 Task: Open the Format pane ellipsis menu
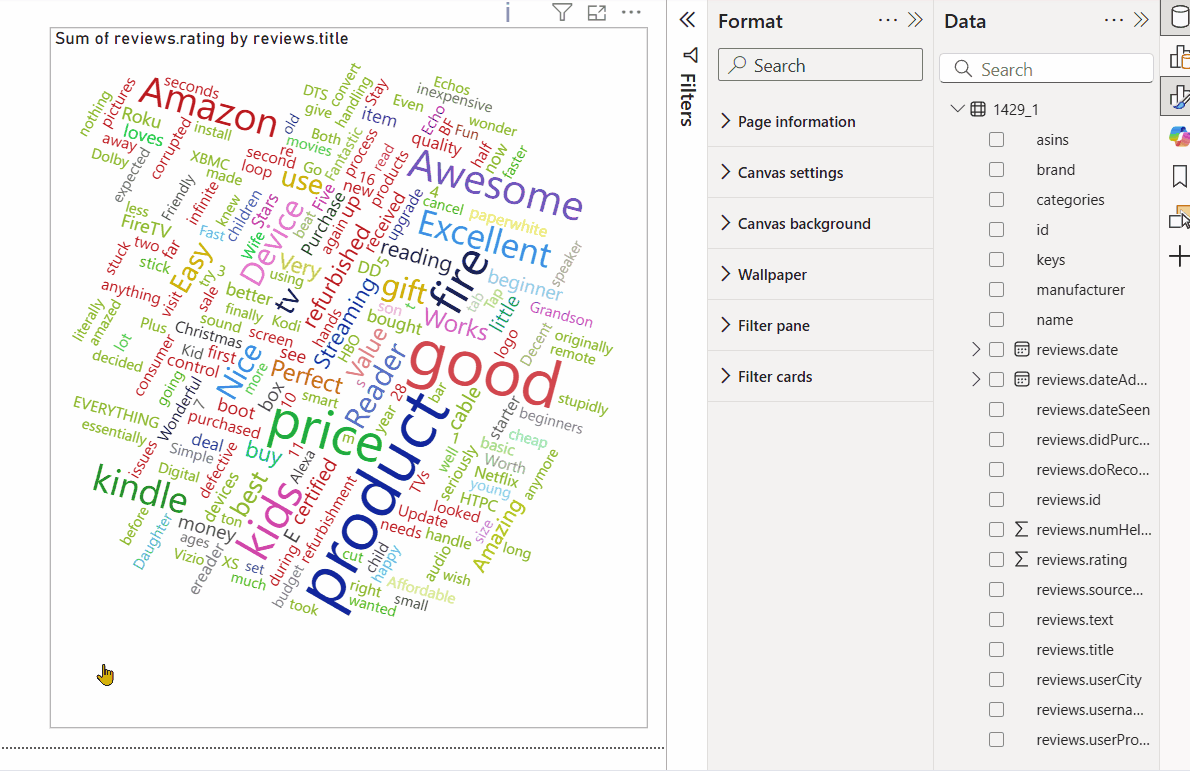[x=886, y=20]
